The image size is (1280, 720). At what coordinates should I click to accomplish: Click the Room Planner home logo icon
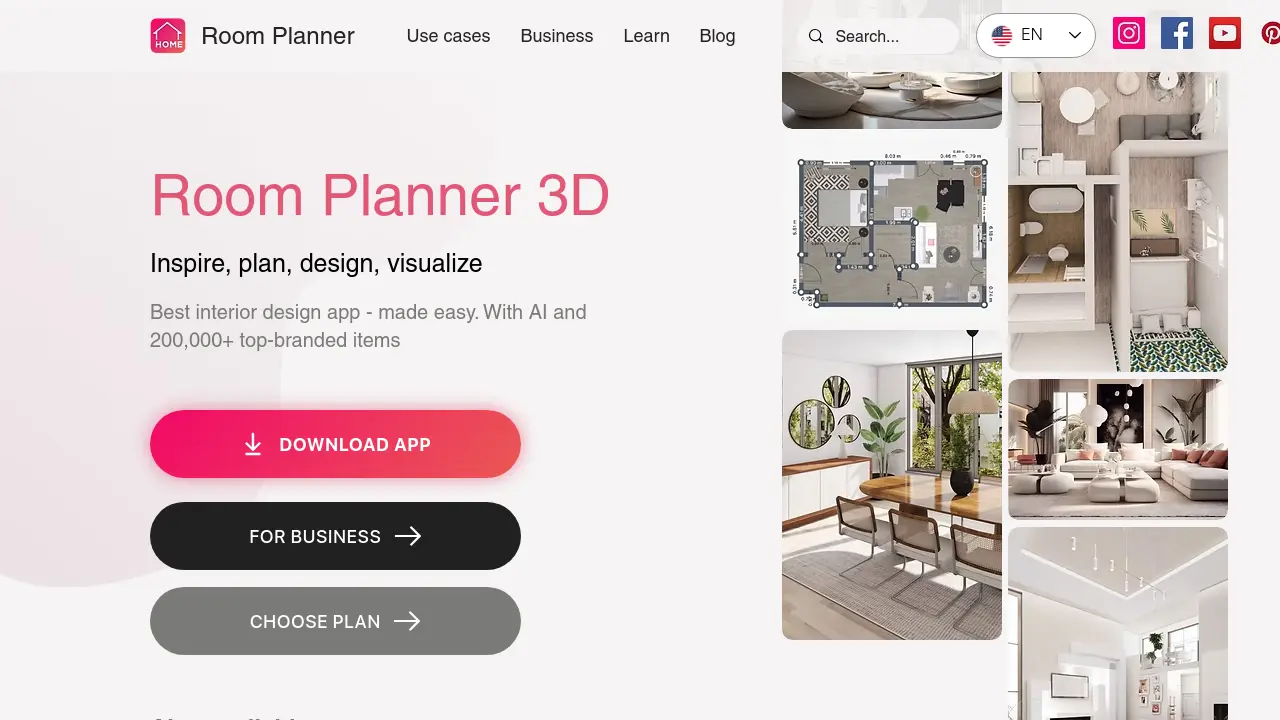(168, 36)
